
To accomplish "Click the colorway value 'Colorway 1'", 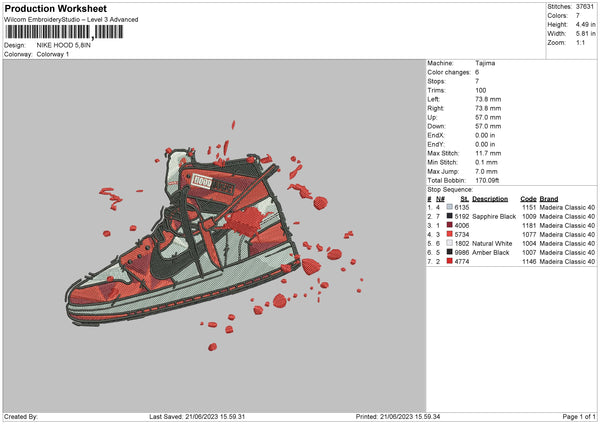I will (x=53, y=54).
